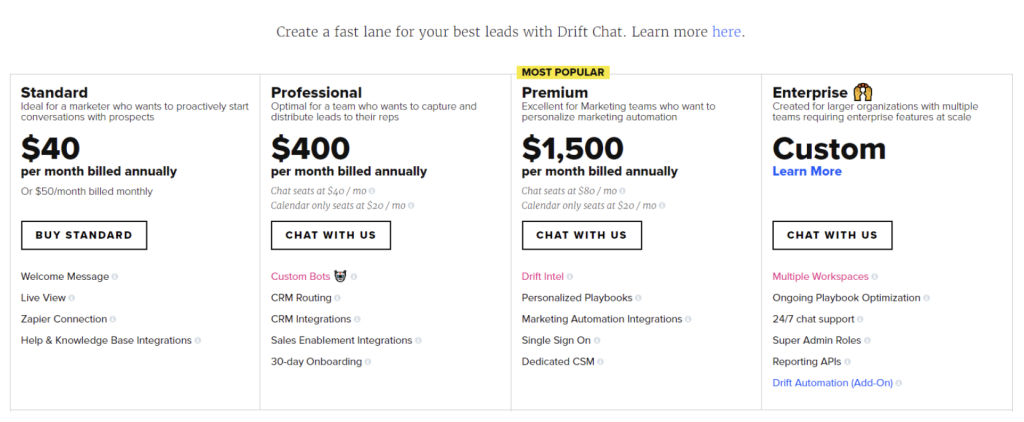This screenshot has height=422, width=1024.
Task: Click the info icon next to Dedicated CSM
Action: point(600,362)
